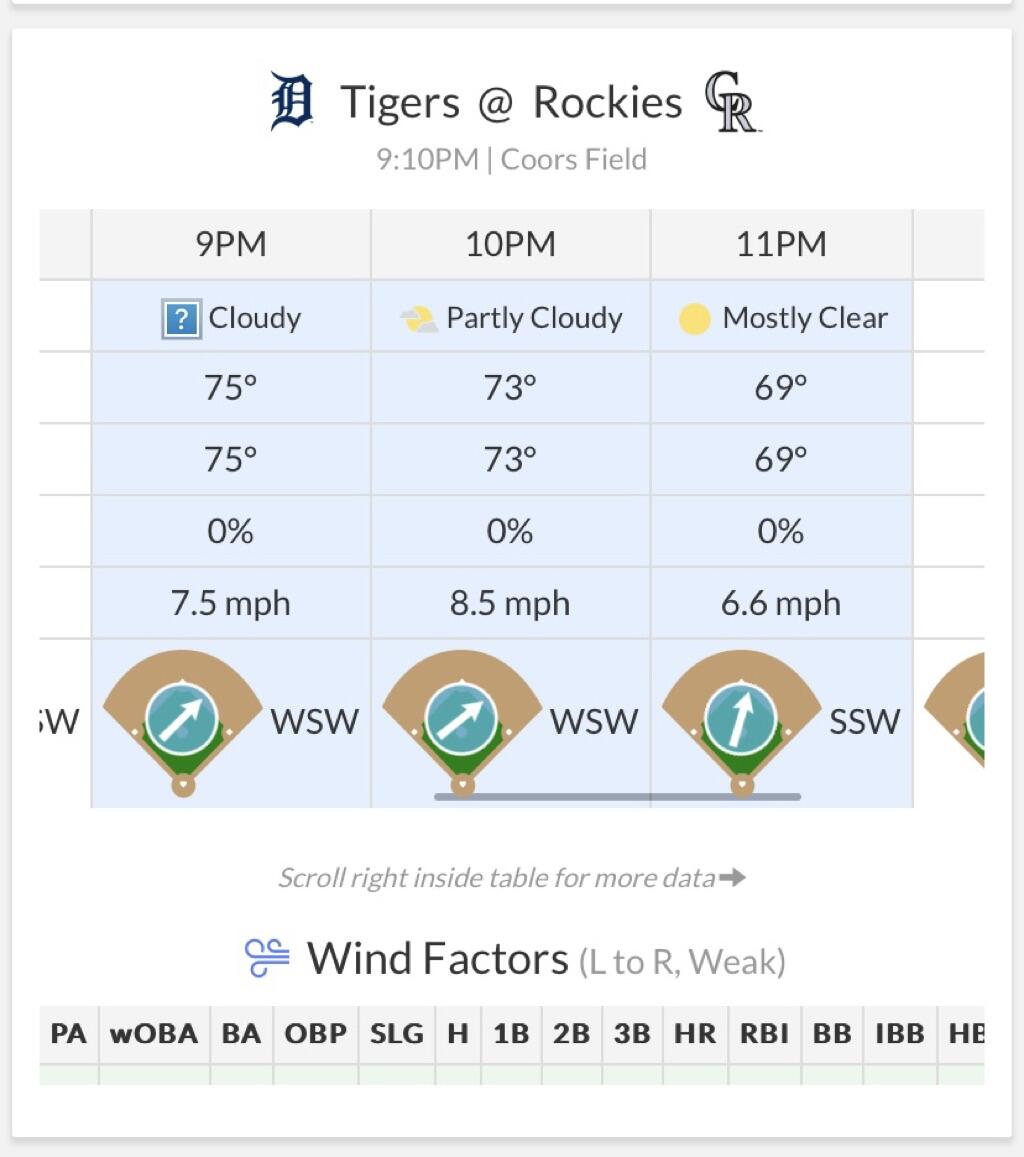
Task: Click the scroll right arrow icon
Action: (x=733, y=877)
